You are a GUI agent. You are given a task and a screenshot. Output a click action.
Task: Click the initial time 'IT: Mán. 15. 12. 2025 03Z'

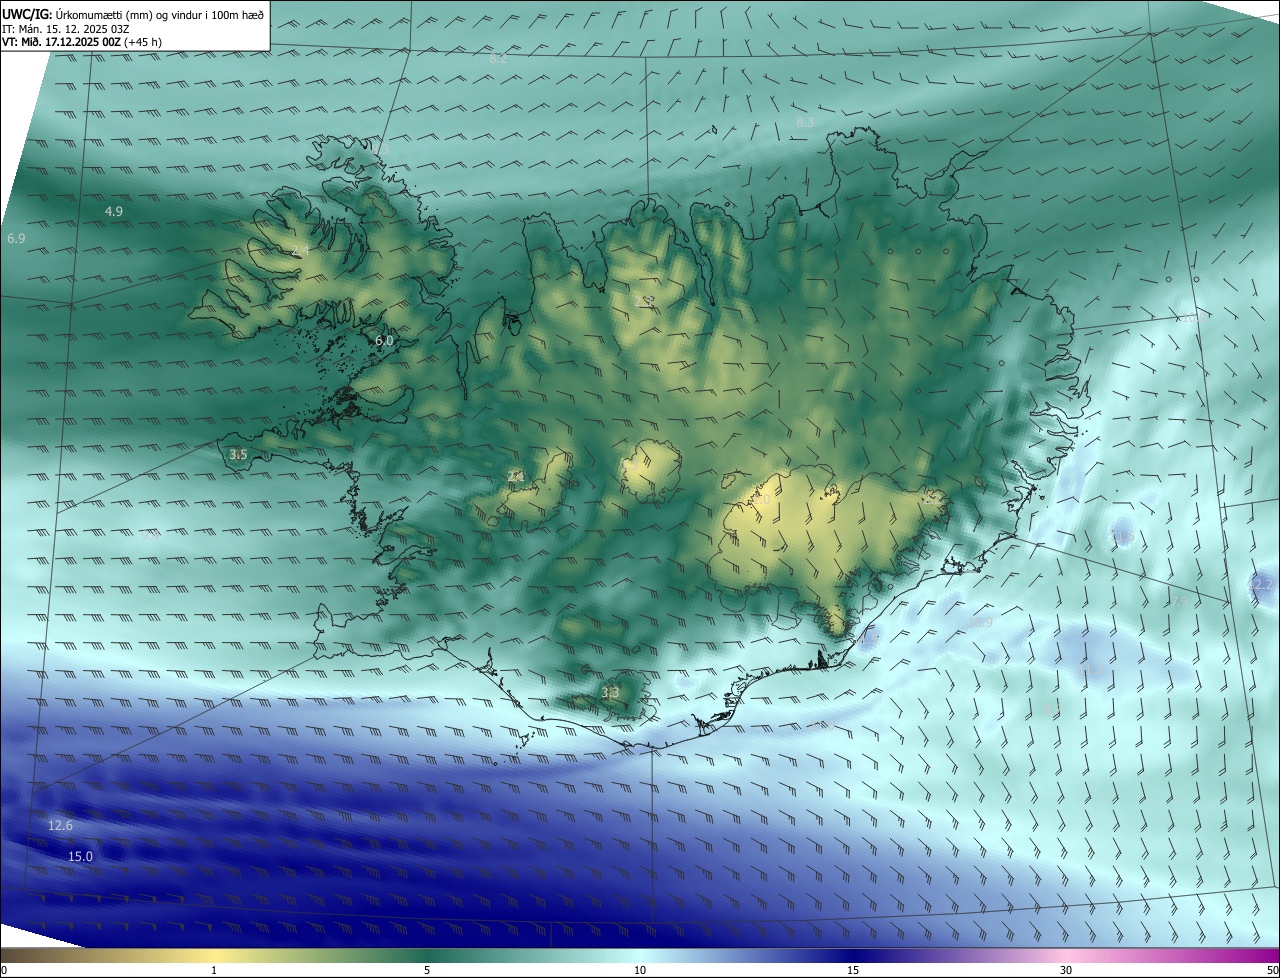tap(66, 29)
